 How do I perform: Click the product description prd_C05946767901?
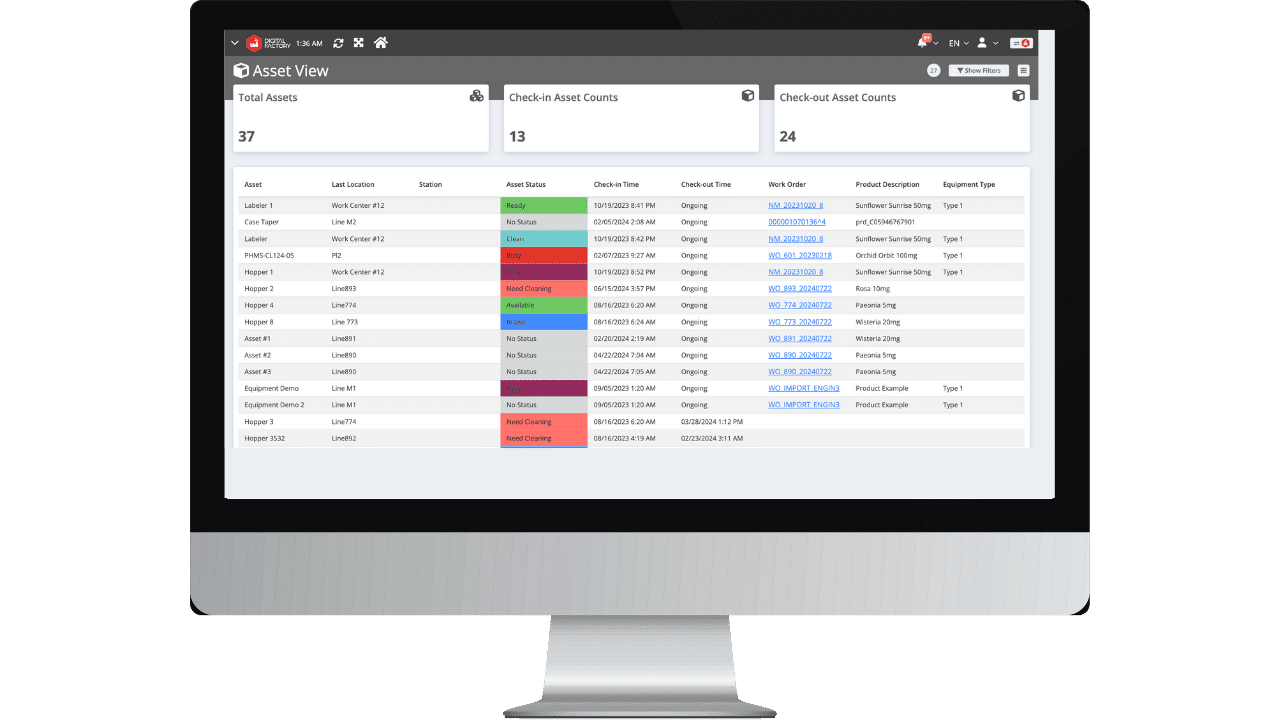pos(886,222)
